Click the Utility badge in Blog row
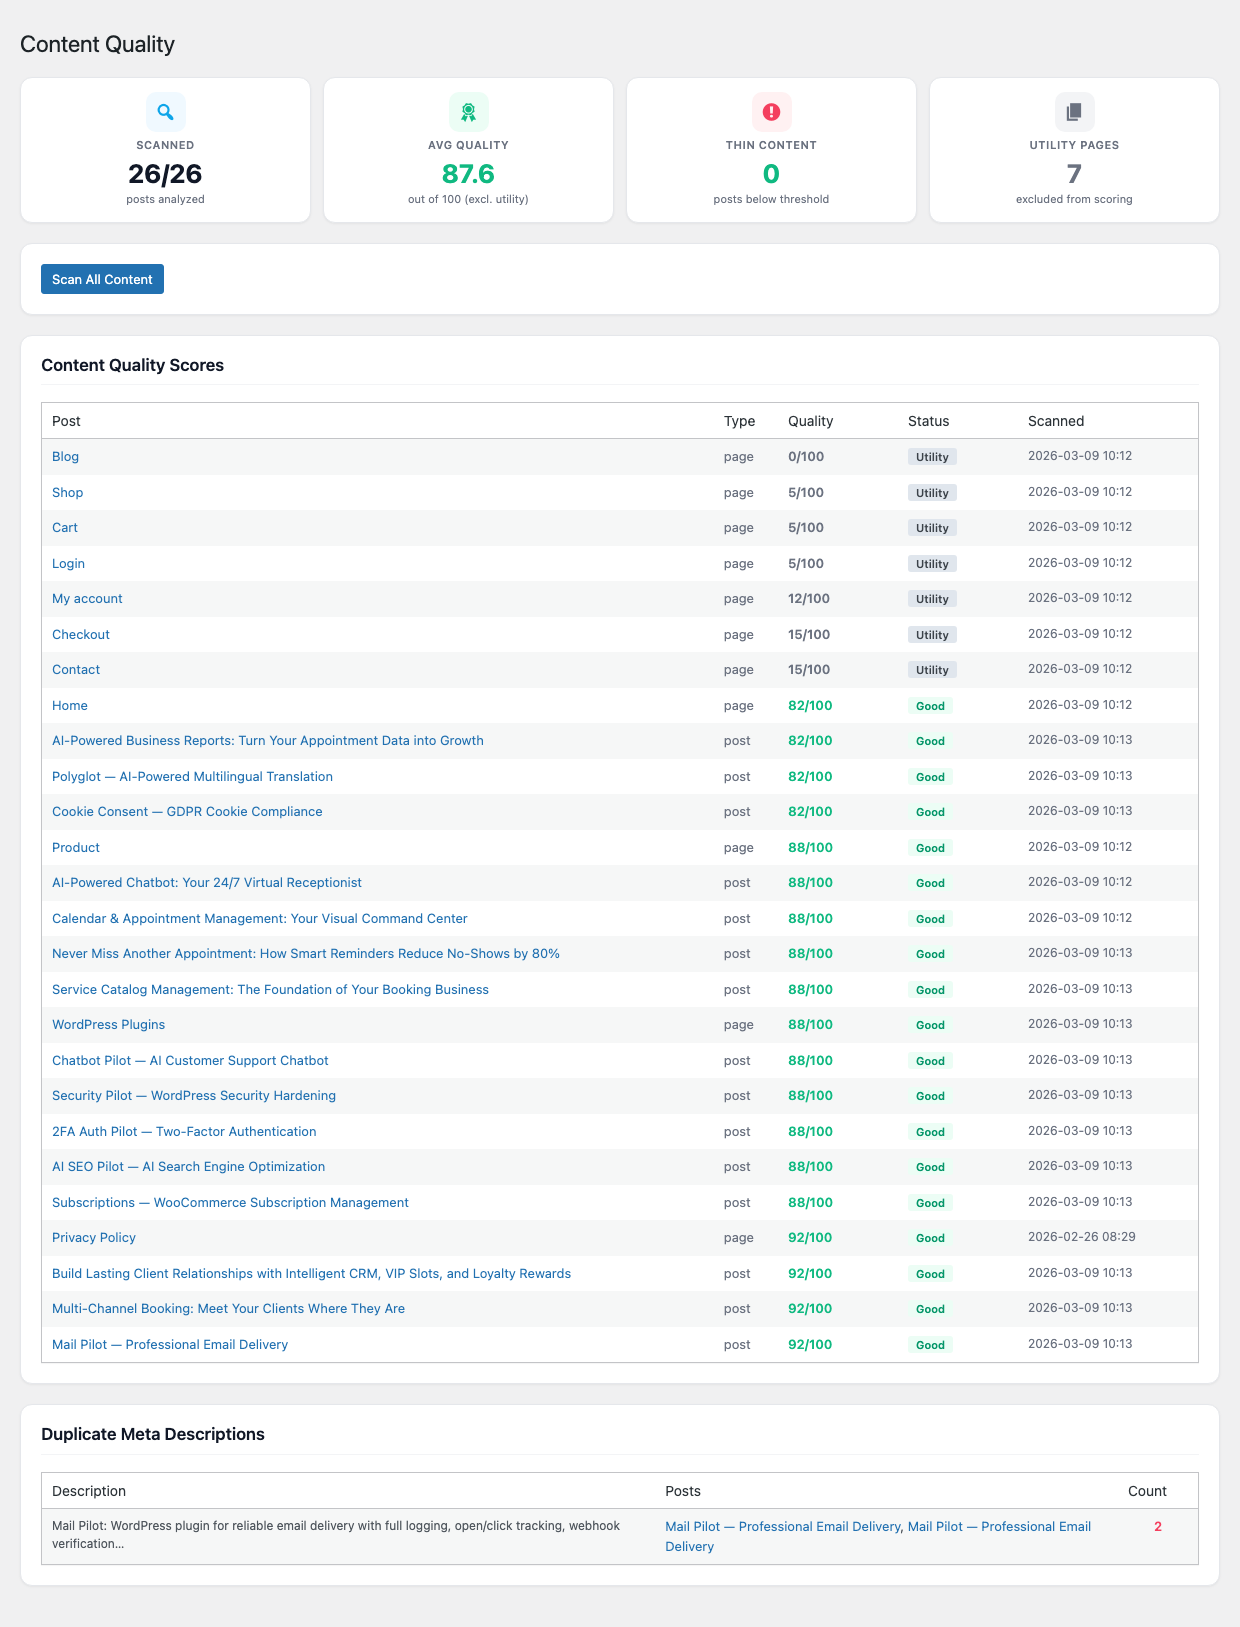 [x=932, y=457]
